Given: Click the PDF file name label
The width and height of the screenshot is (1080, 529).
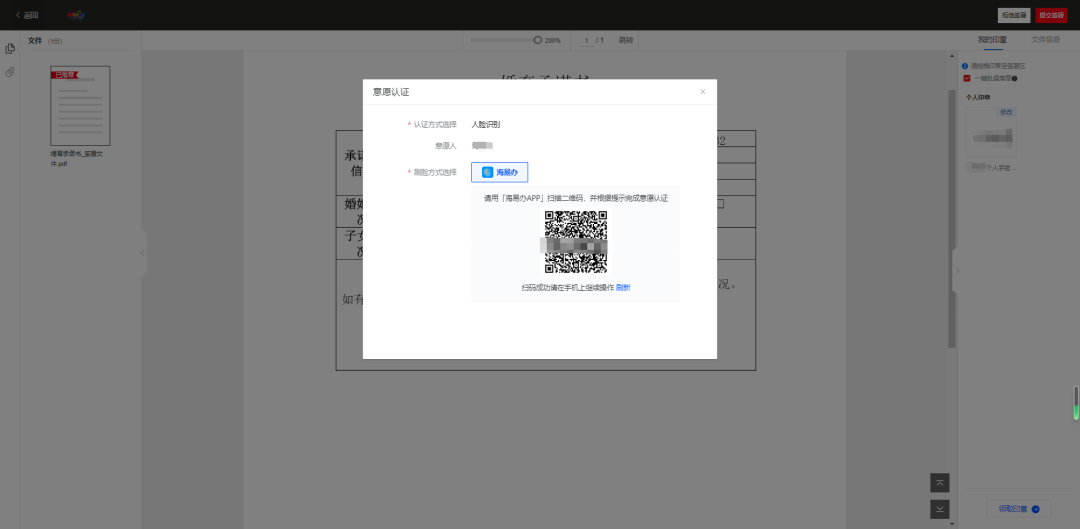Looking at the screenshot, I should (76, 159).
